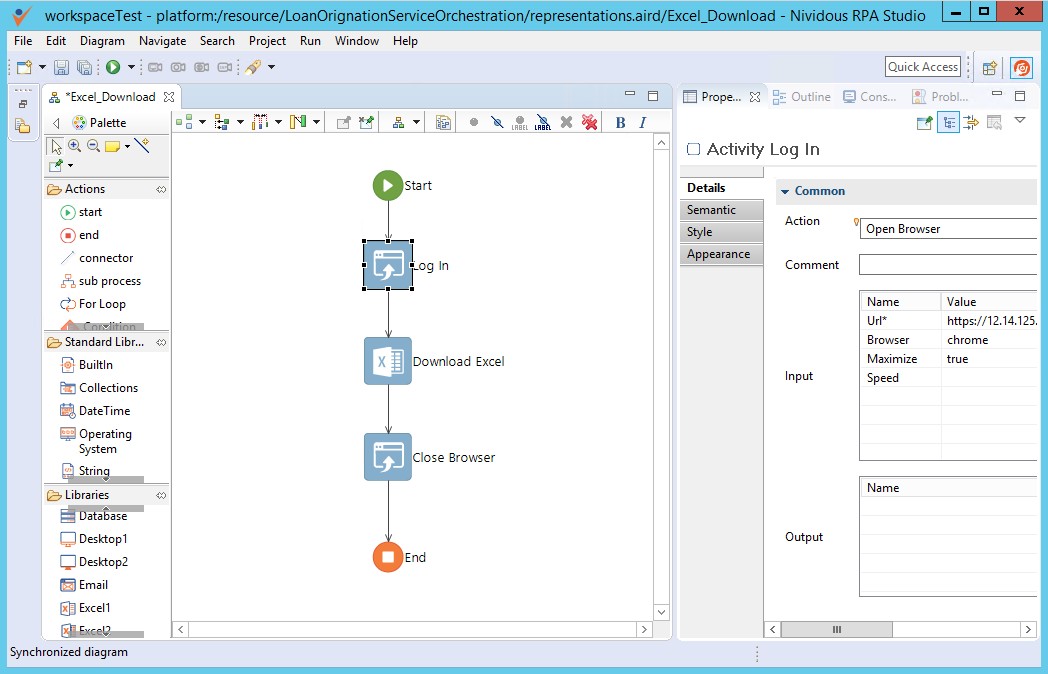Collapse the Libraries palette group
The width and height of the screenshot is (1048, 674).
161,495
